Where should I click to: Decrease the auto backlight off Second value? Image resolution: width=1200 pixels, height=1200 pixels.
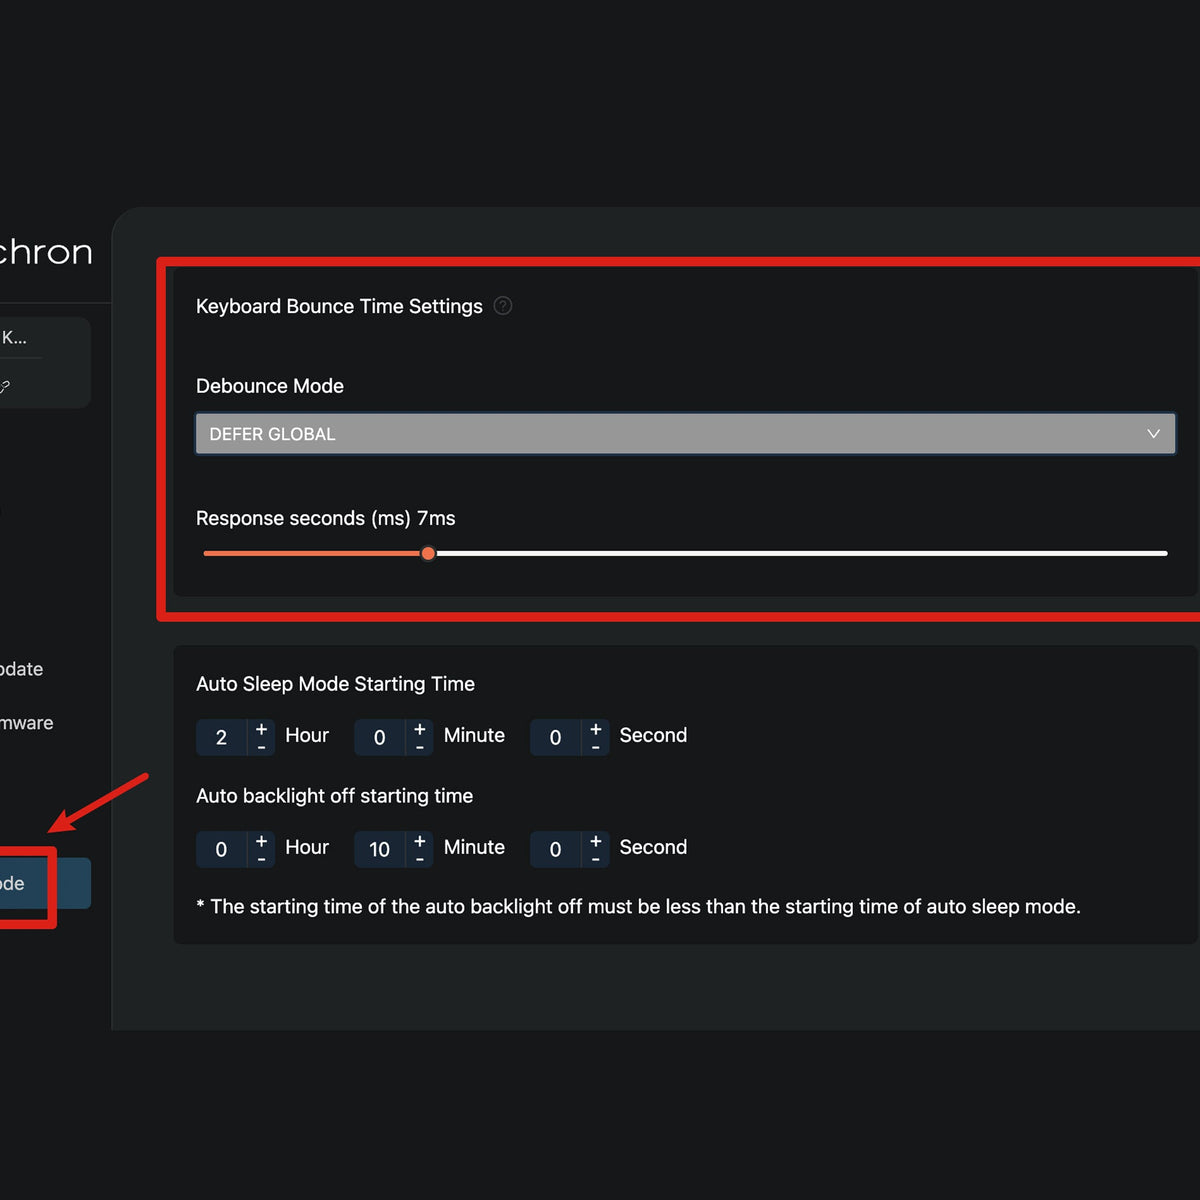(x=594, y=858)
